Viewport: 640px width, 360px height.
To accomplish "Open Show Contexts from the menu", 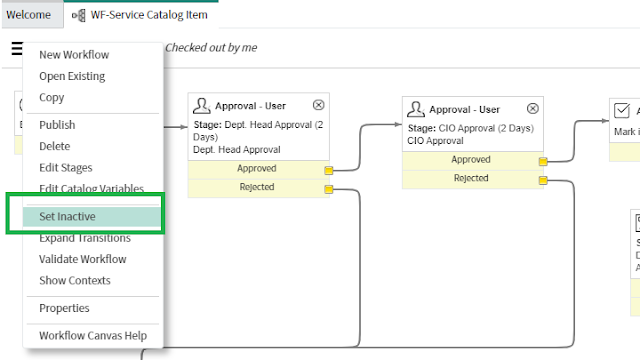I will (75, 280).
